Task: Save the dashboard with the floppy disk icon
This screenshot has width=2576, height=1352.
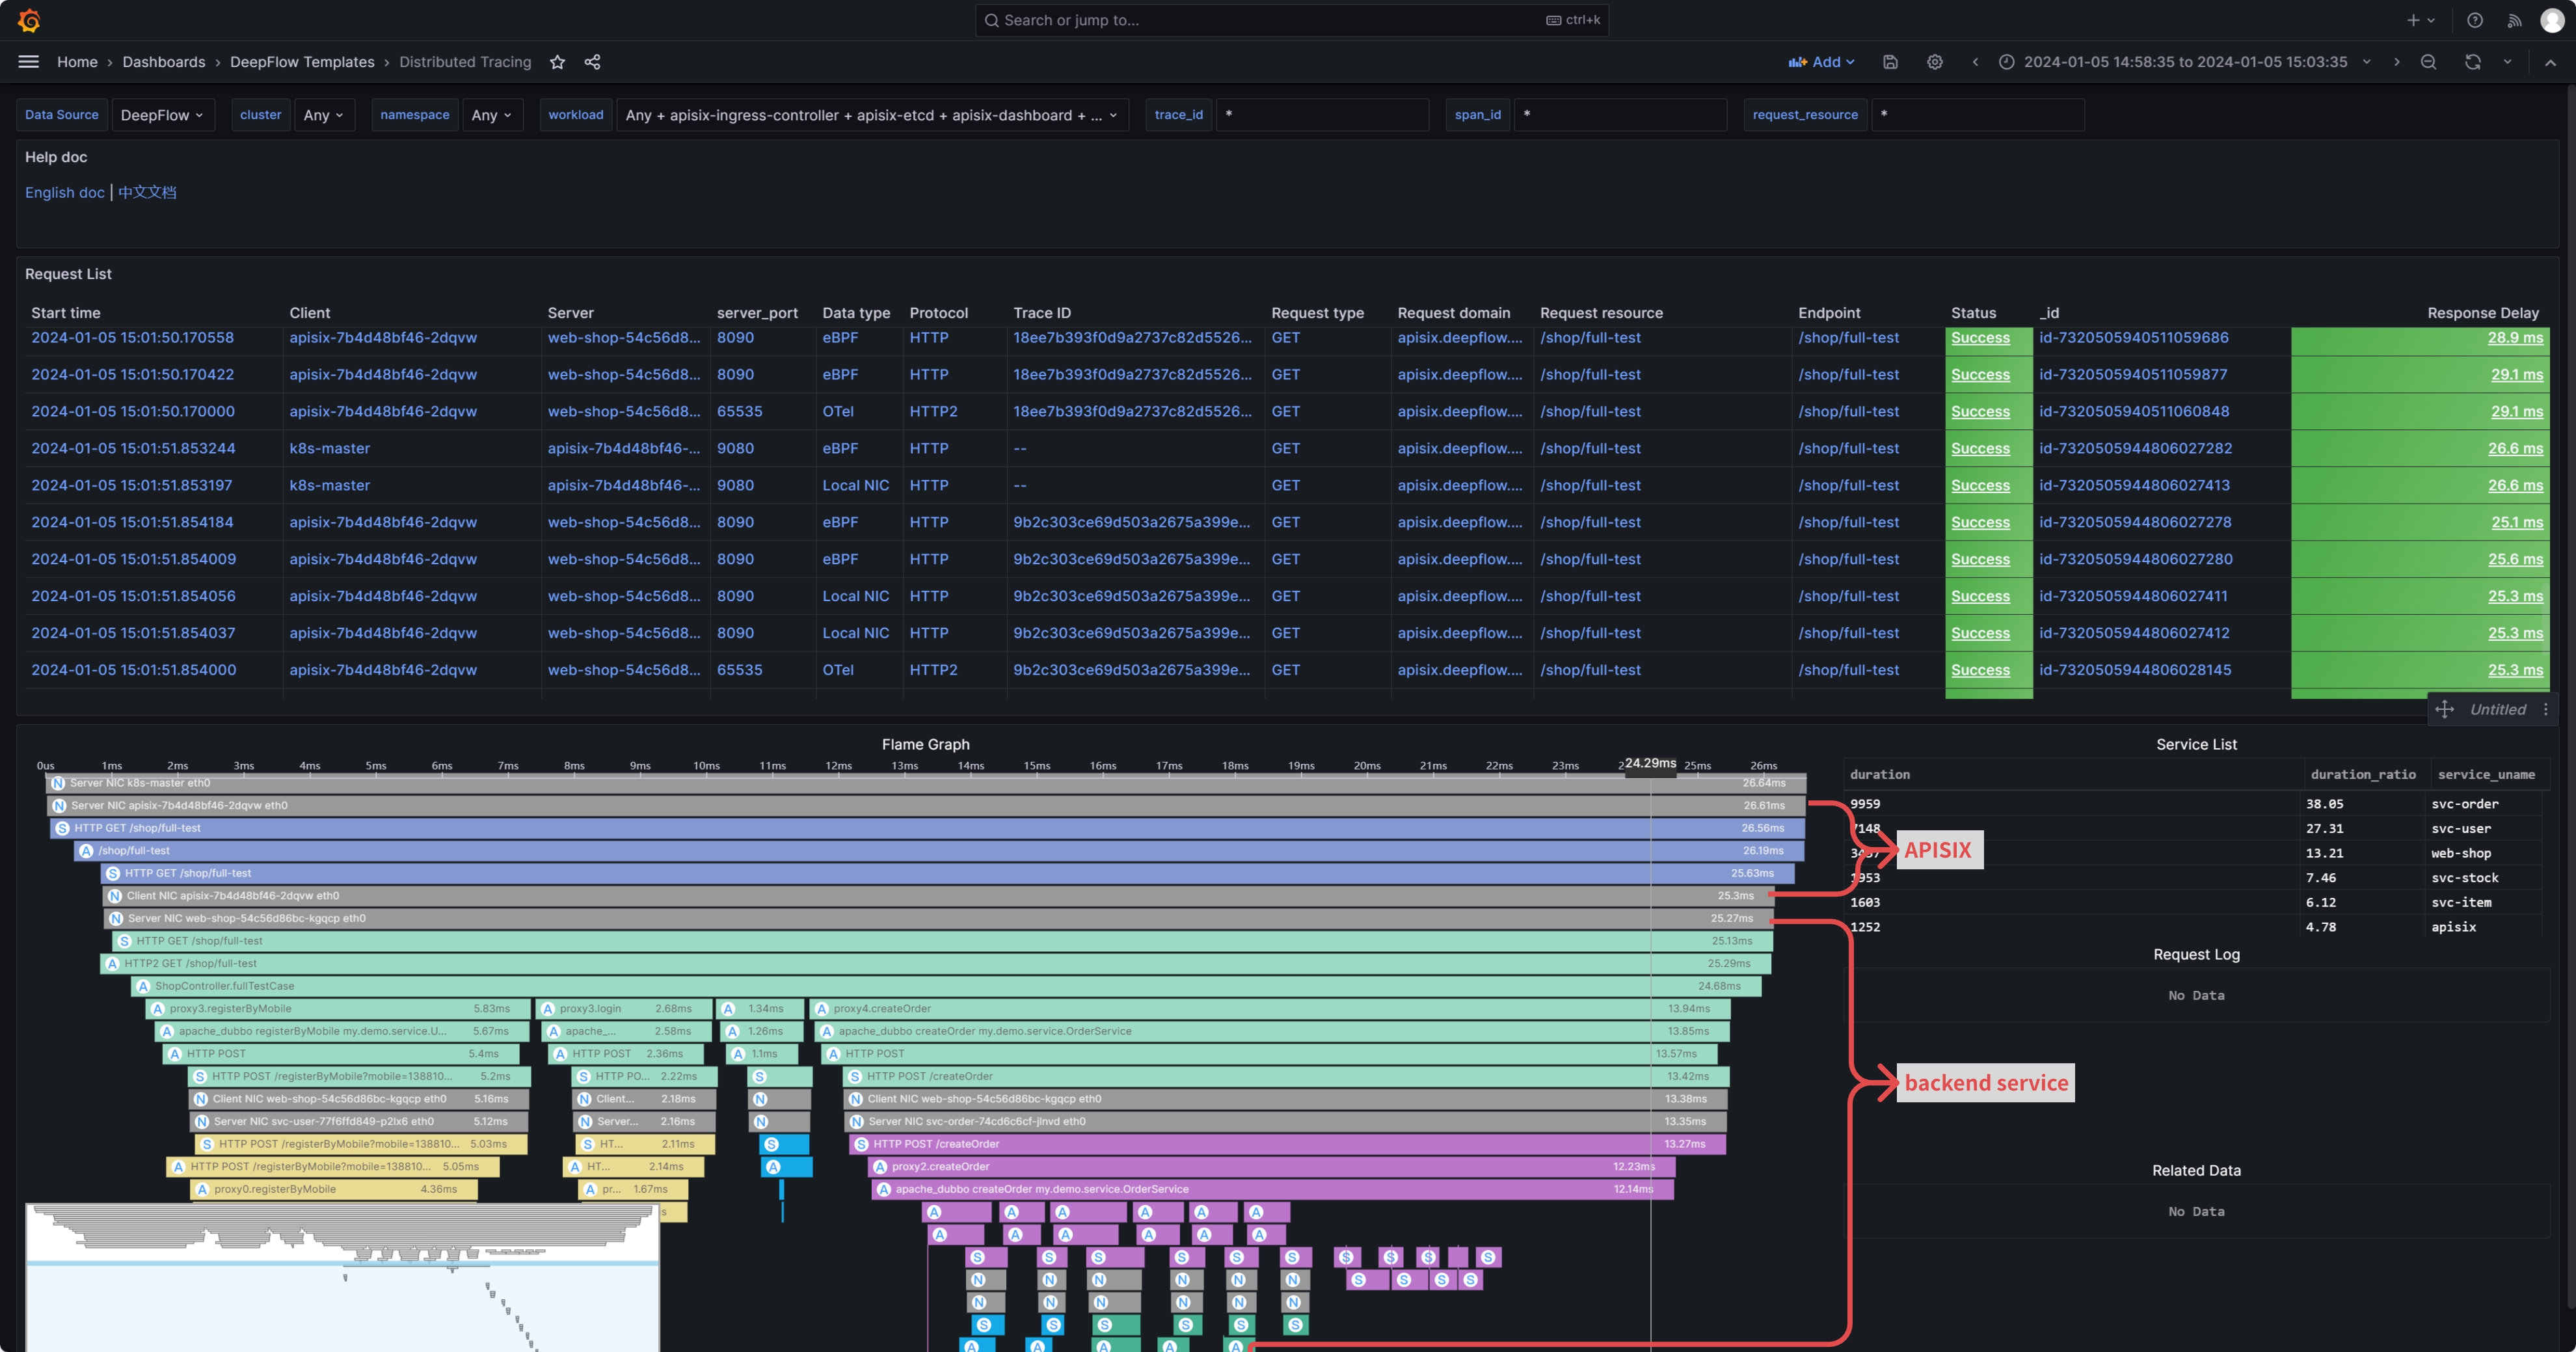Action: pos(1889,62)
